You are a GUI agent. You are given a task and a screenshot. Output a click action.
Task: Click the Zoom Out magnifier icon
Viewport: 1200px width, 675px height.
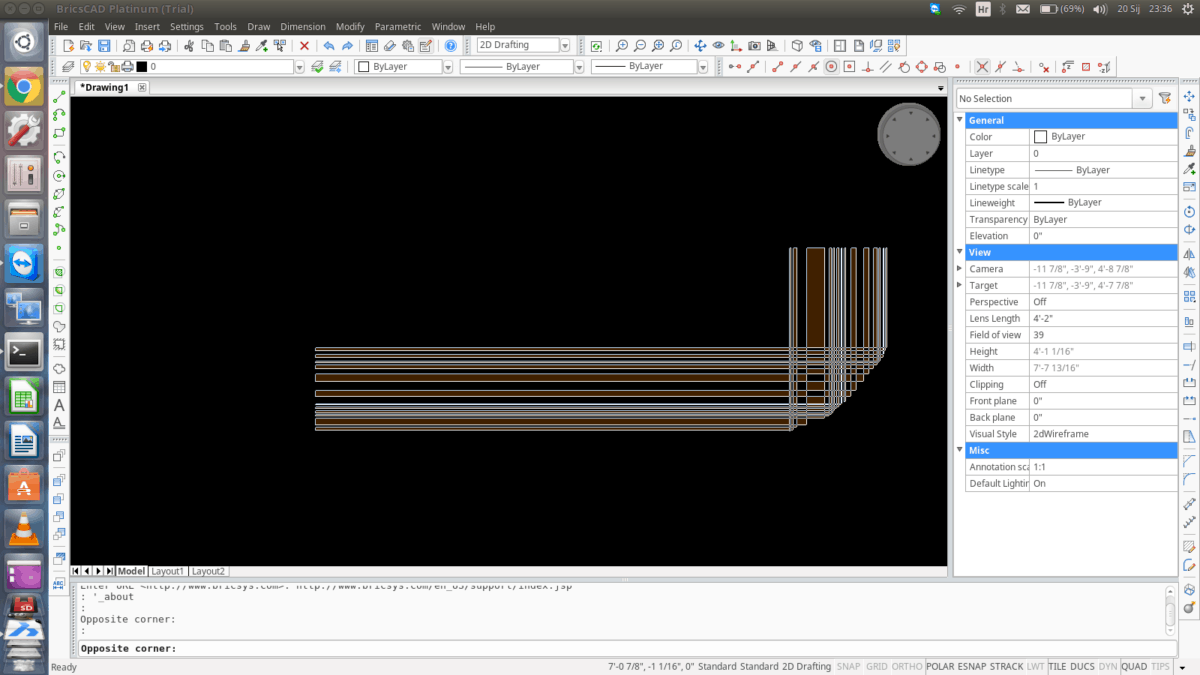click(x=640, y=46)
